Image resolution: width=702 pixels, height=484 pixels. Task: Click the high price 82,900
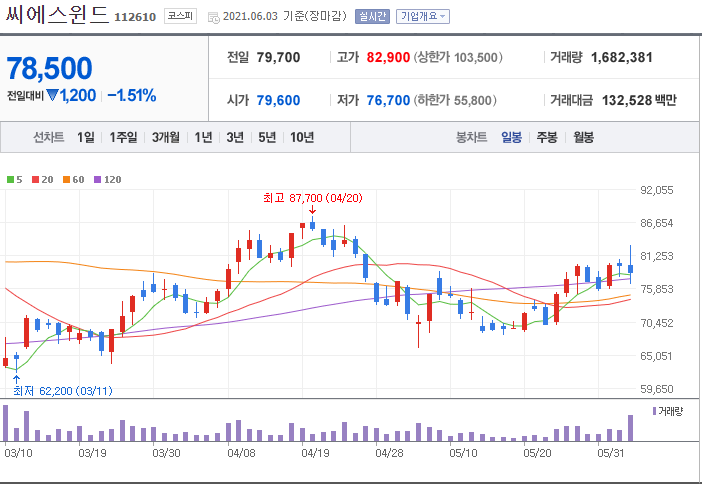click(x=388, y=57)
